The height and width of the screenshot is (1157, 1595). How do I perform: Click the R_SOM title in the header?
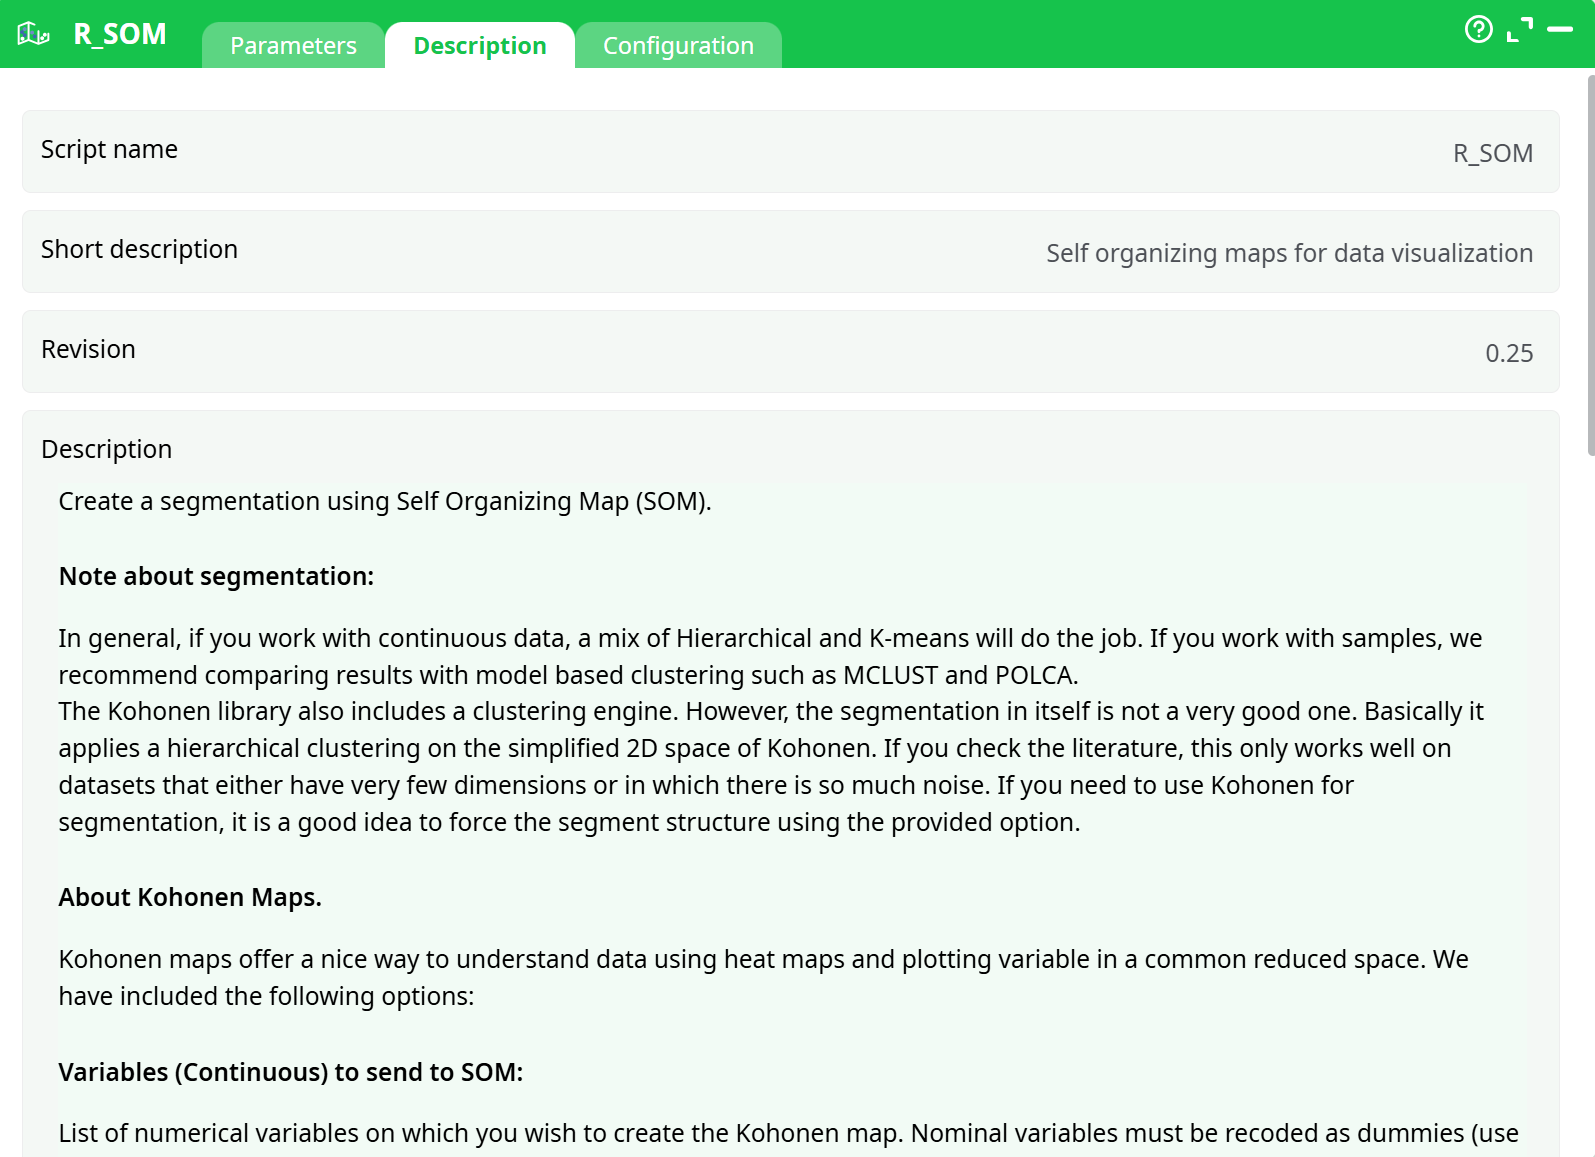point(120,34)
